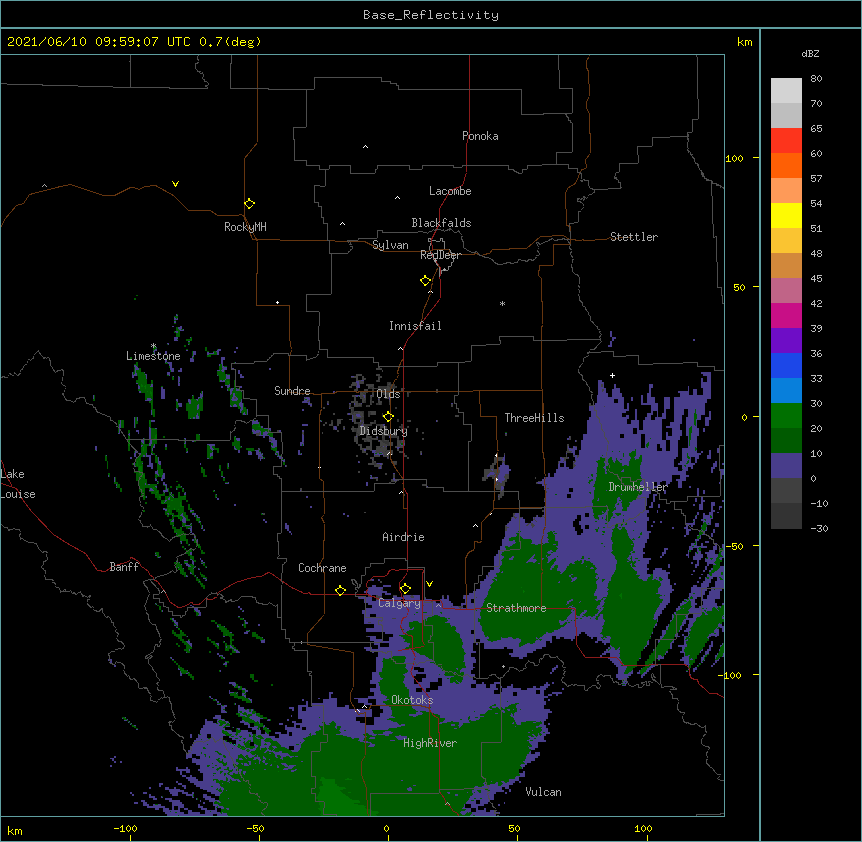Click the -30 value on dBZ legend
Viewport: 862px width, 842px height.
819,528
